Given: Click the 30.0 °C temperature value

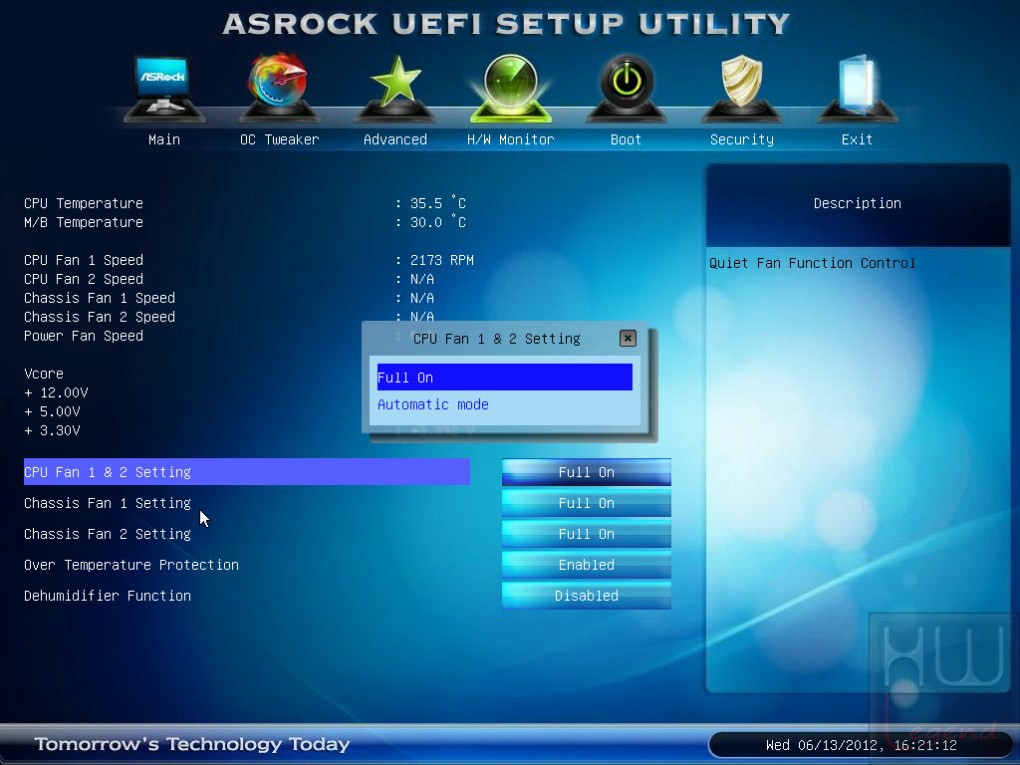Looking at the screenshot, I should coord(438,222).
